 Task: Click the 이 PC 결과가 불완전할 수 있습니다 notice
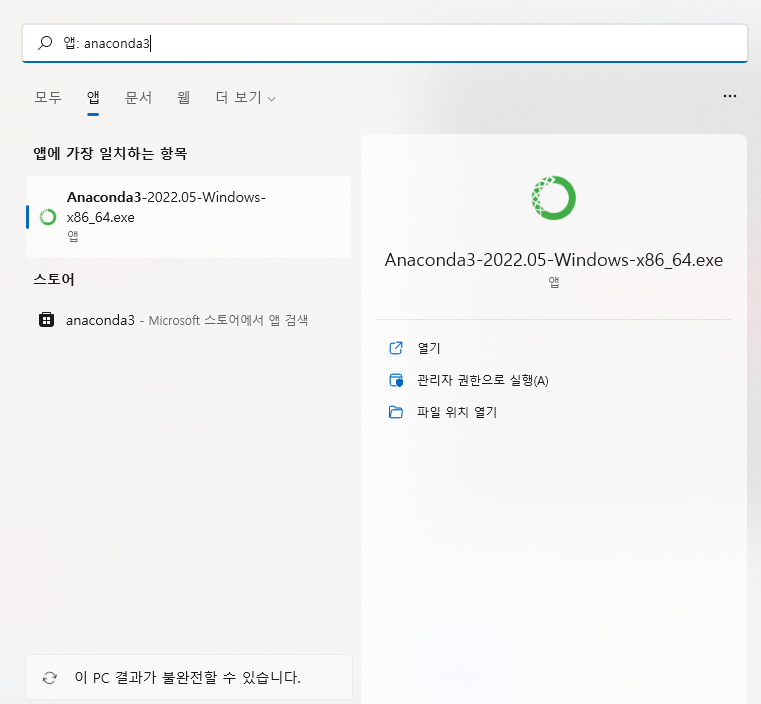188,677
